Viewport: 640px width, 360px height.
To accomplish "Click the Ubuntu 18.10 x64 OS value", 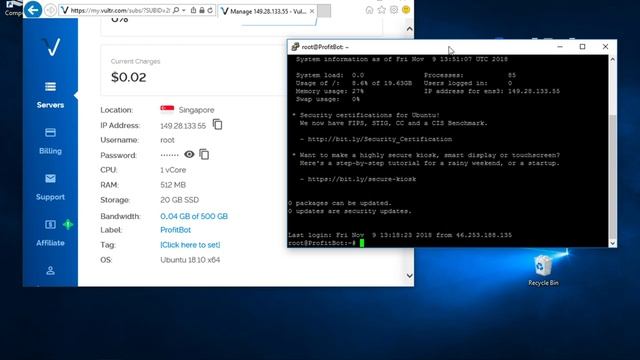I will click(190, 260).
